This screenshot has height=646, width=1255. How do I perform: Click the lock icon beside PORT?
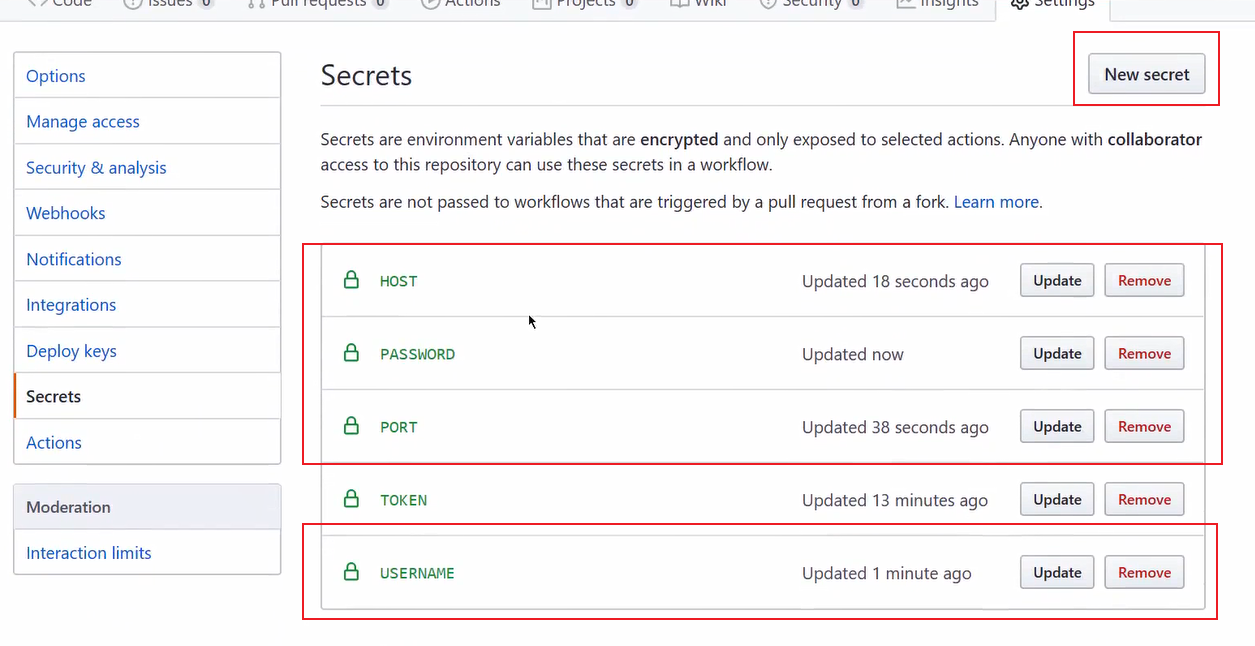[351, 426]
